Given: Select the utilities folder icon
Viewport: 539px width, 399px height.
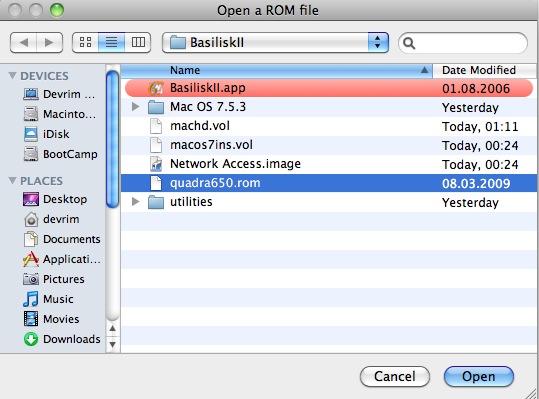Looking at the screenshot, I should [x=156, y=202].
